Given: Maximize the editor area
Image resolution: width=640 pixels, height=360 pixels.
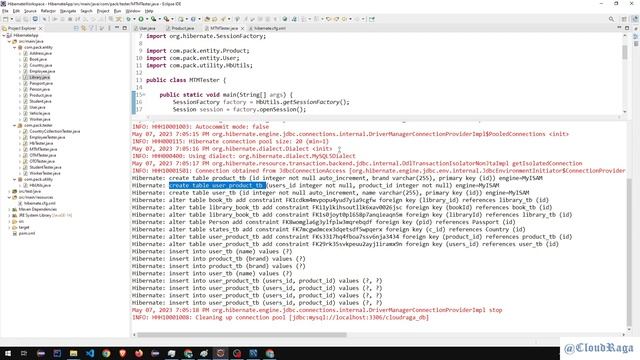Looking at the screenshot, I should pos(627,28).
